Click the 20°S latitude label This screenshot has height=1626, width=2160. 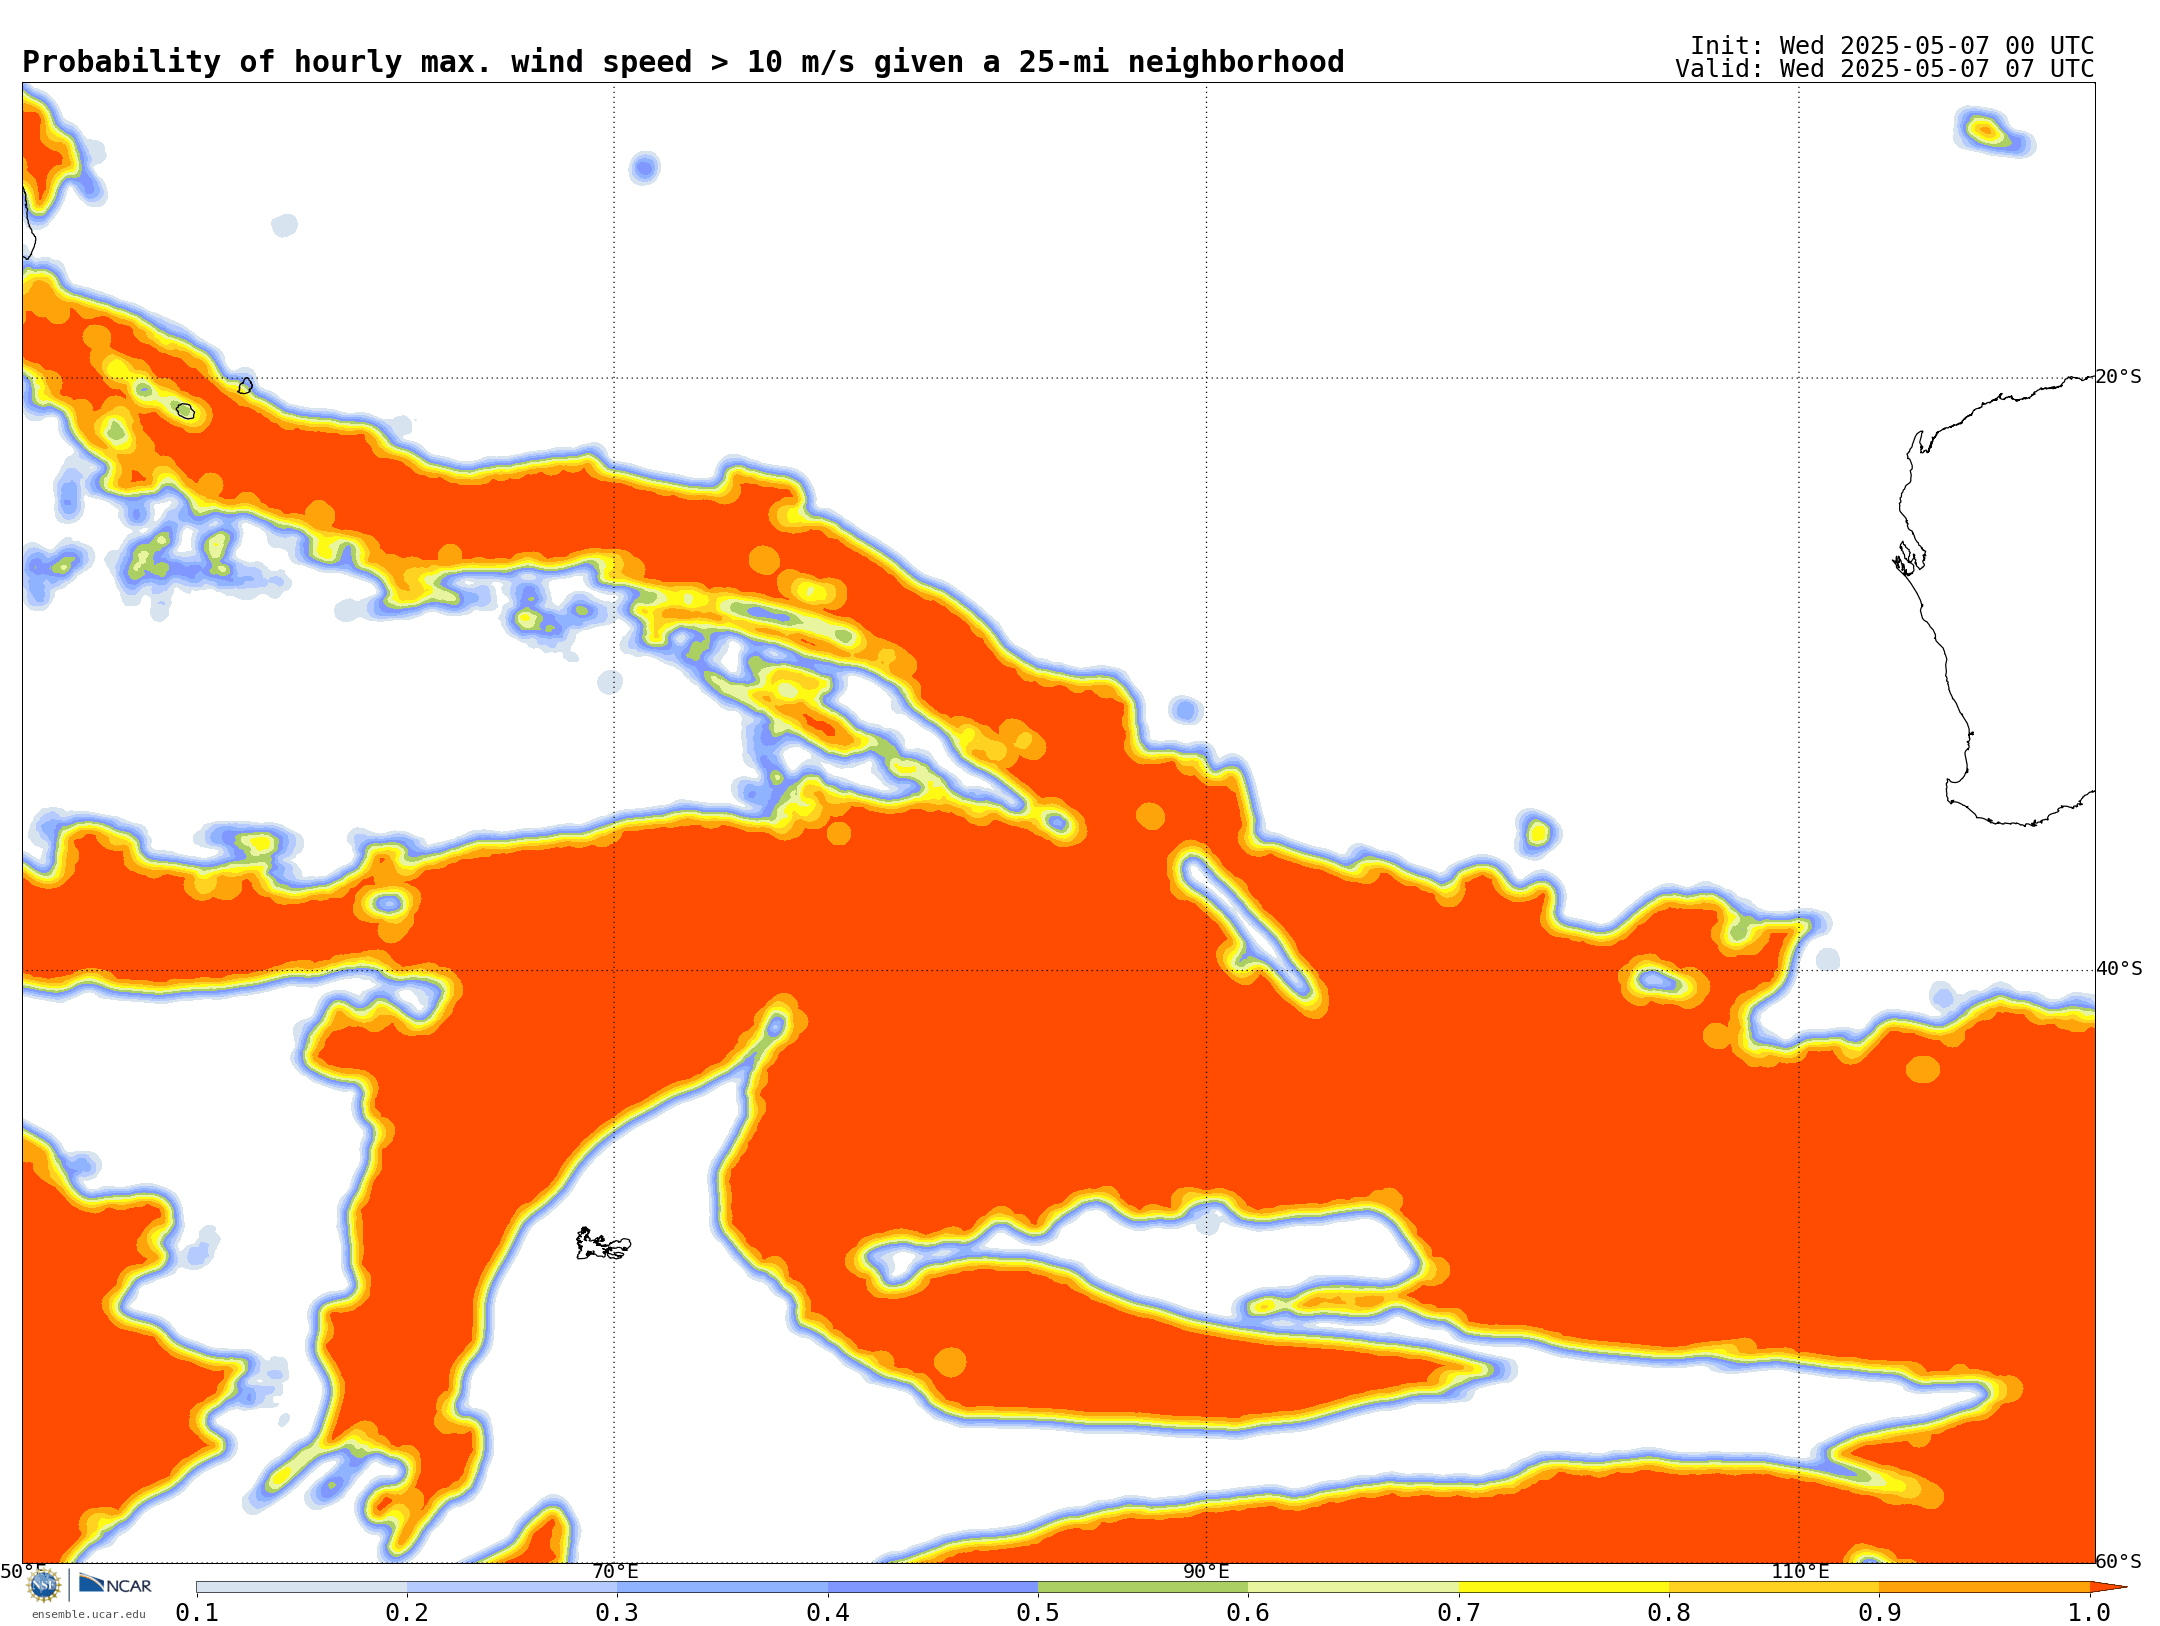(2119, 377)
